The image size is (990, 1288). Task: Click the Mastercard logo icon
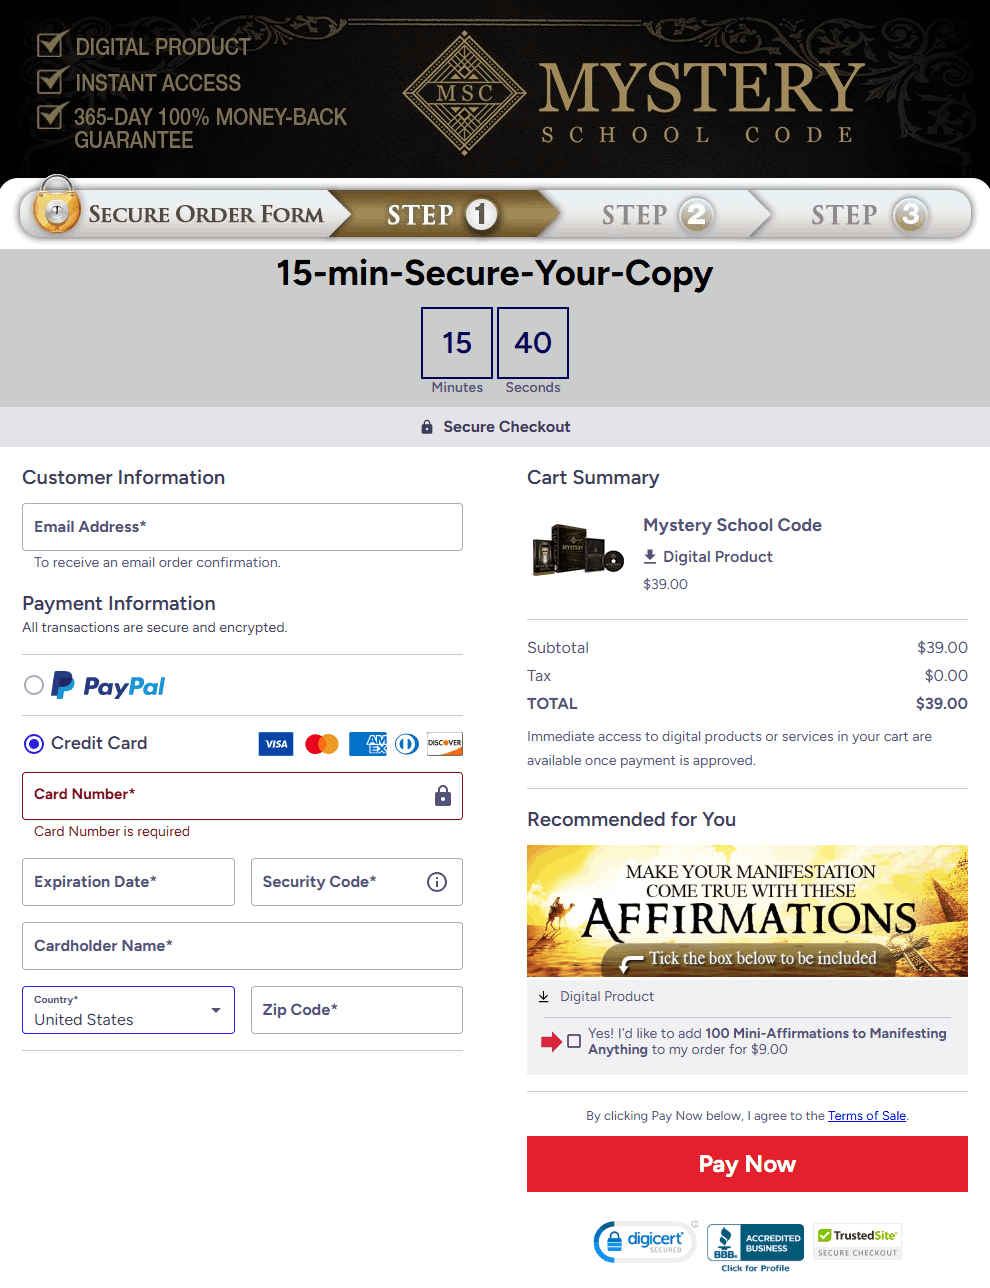322,744
